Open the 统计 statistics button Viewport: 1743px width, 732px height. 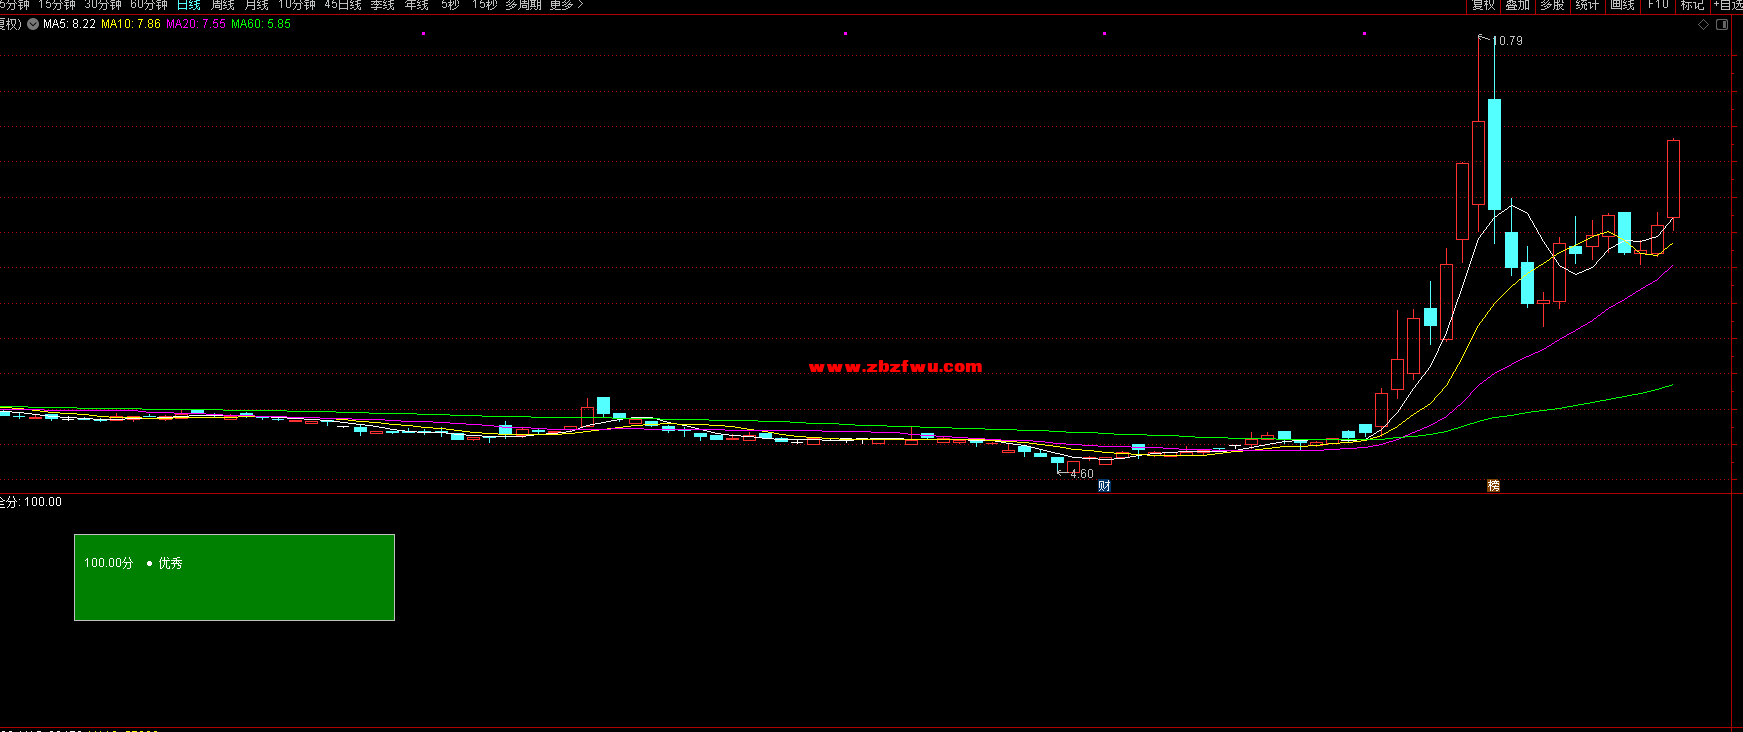(x=1587, y=5)
